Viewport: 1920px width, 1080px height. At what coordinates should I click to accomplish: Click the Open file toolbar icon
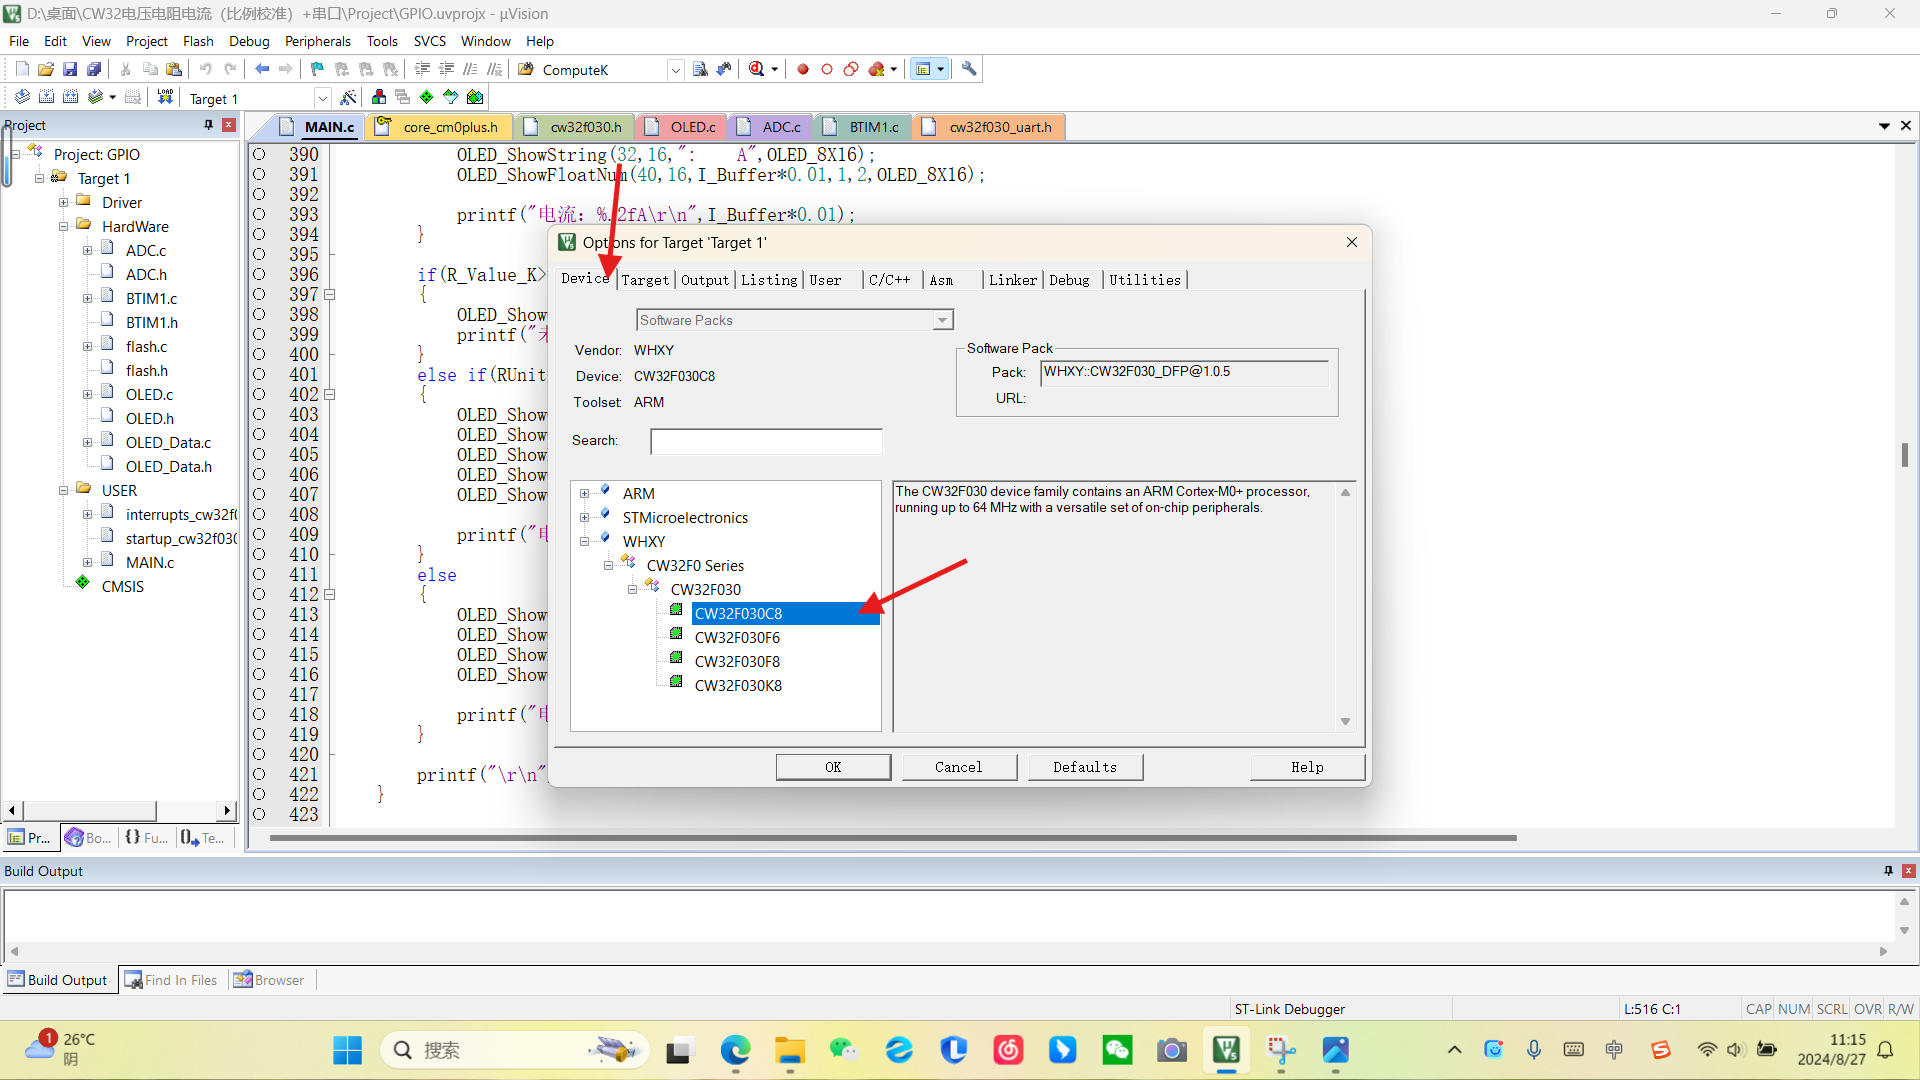pos(46,69)
